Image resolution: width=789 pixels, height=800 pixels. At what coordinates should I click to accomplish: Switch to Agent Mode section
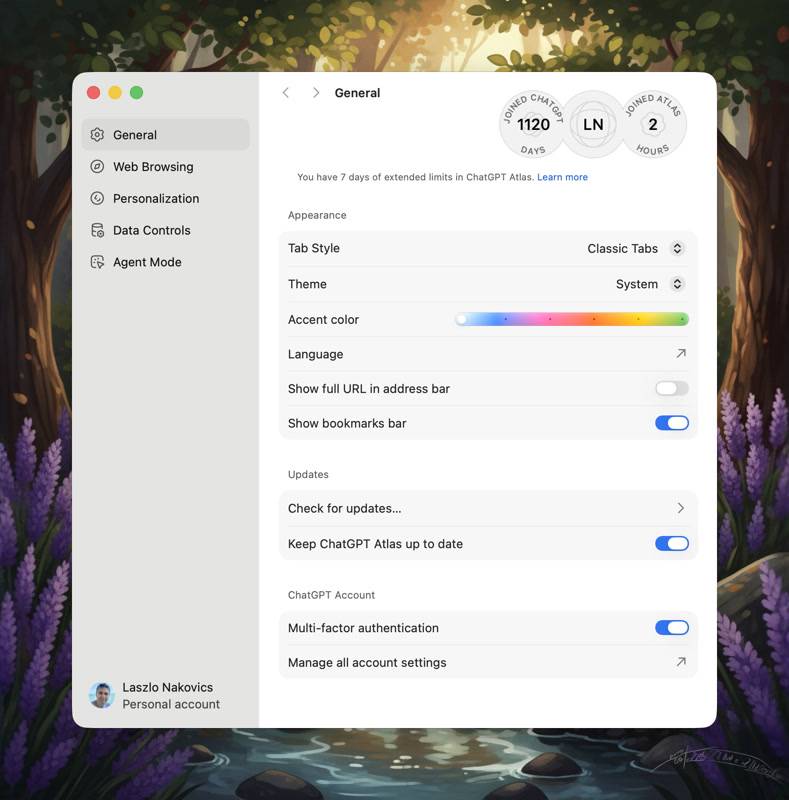[x=166, y=262]
